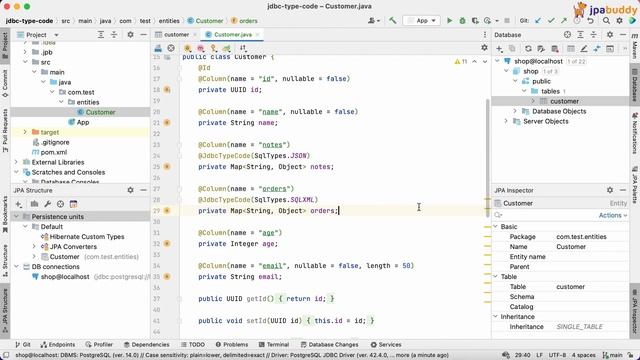Open Database panel options gear
Screen dimensions: 640x360
[x=609, y=35]
